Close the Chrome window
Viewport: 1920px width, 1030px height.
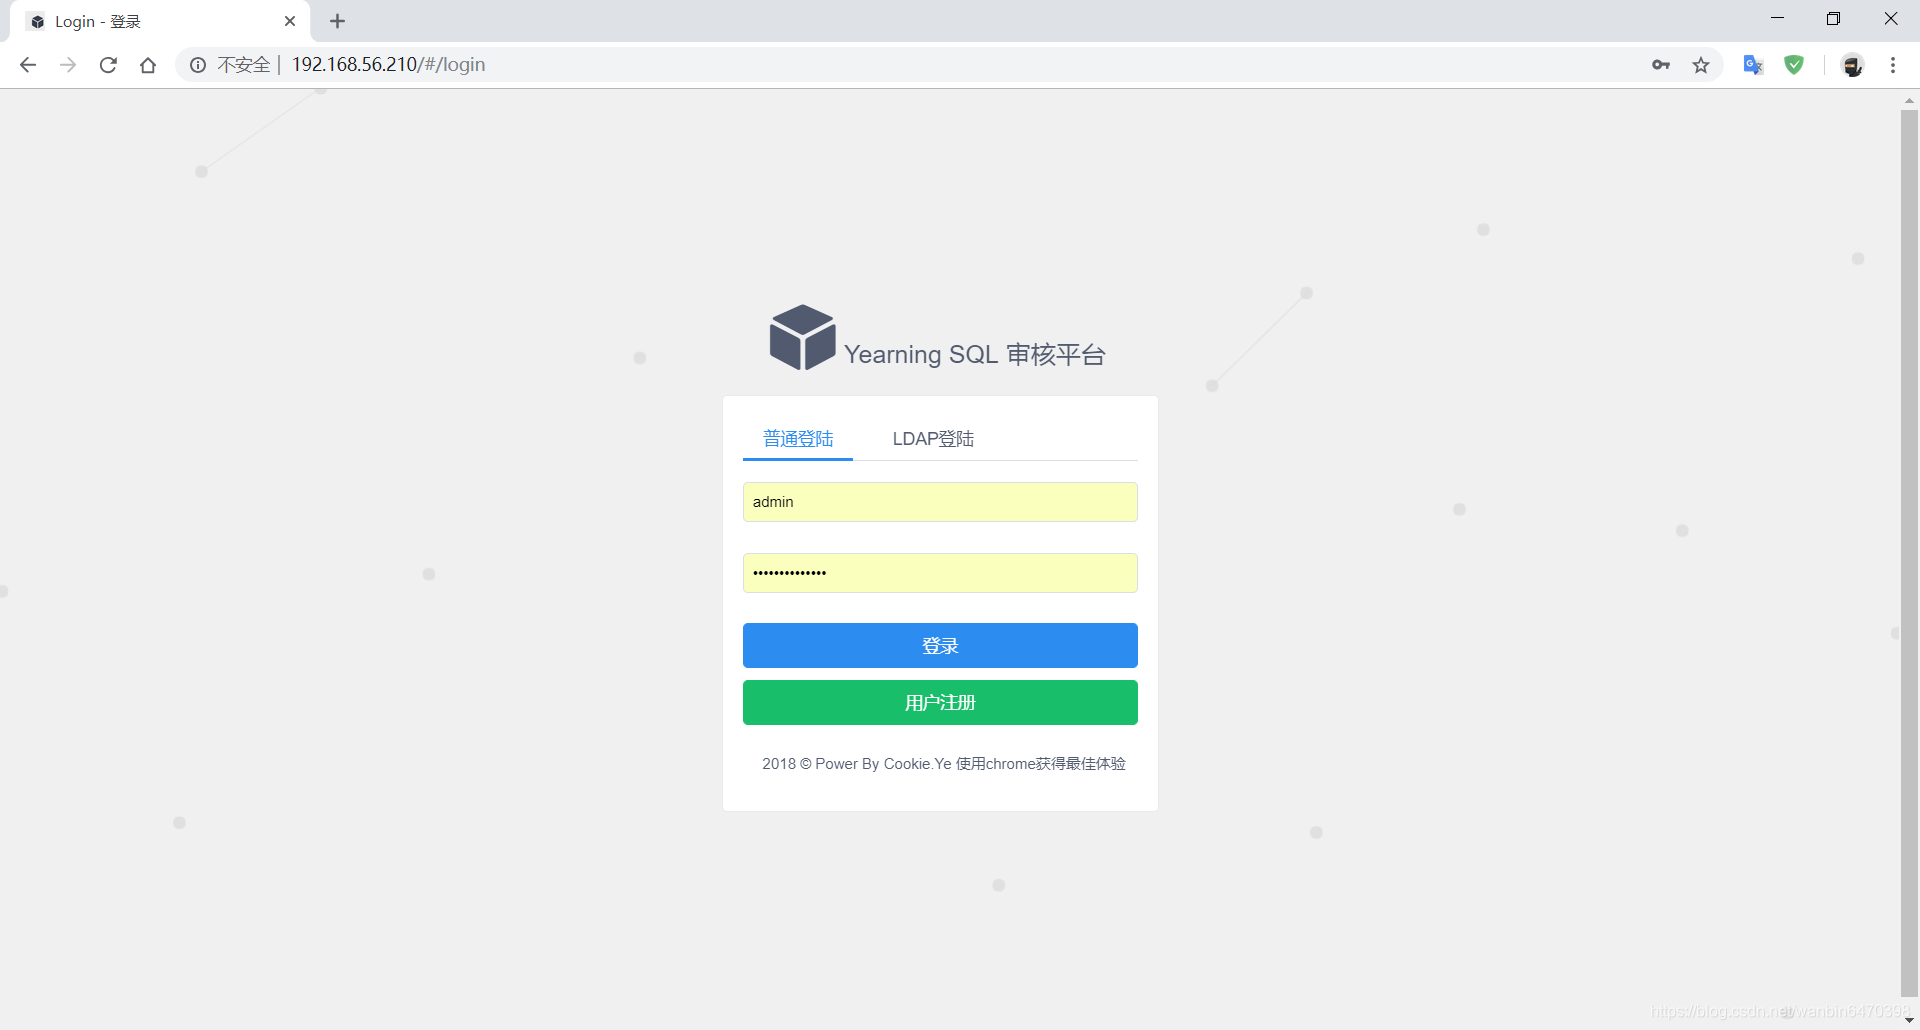(x=1891, y=18)
